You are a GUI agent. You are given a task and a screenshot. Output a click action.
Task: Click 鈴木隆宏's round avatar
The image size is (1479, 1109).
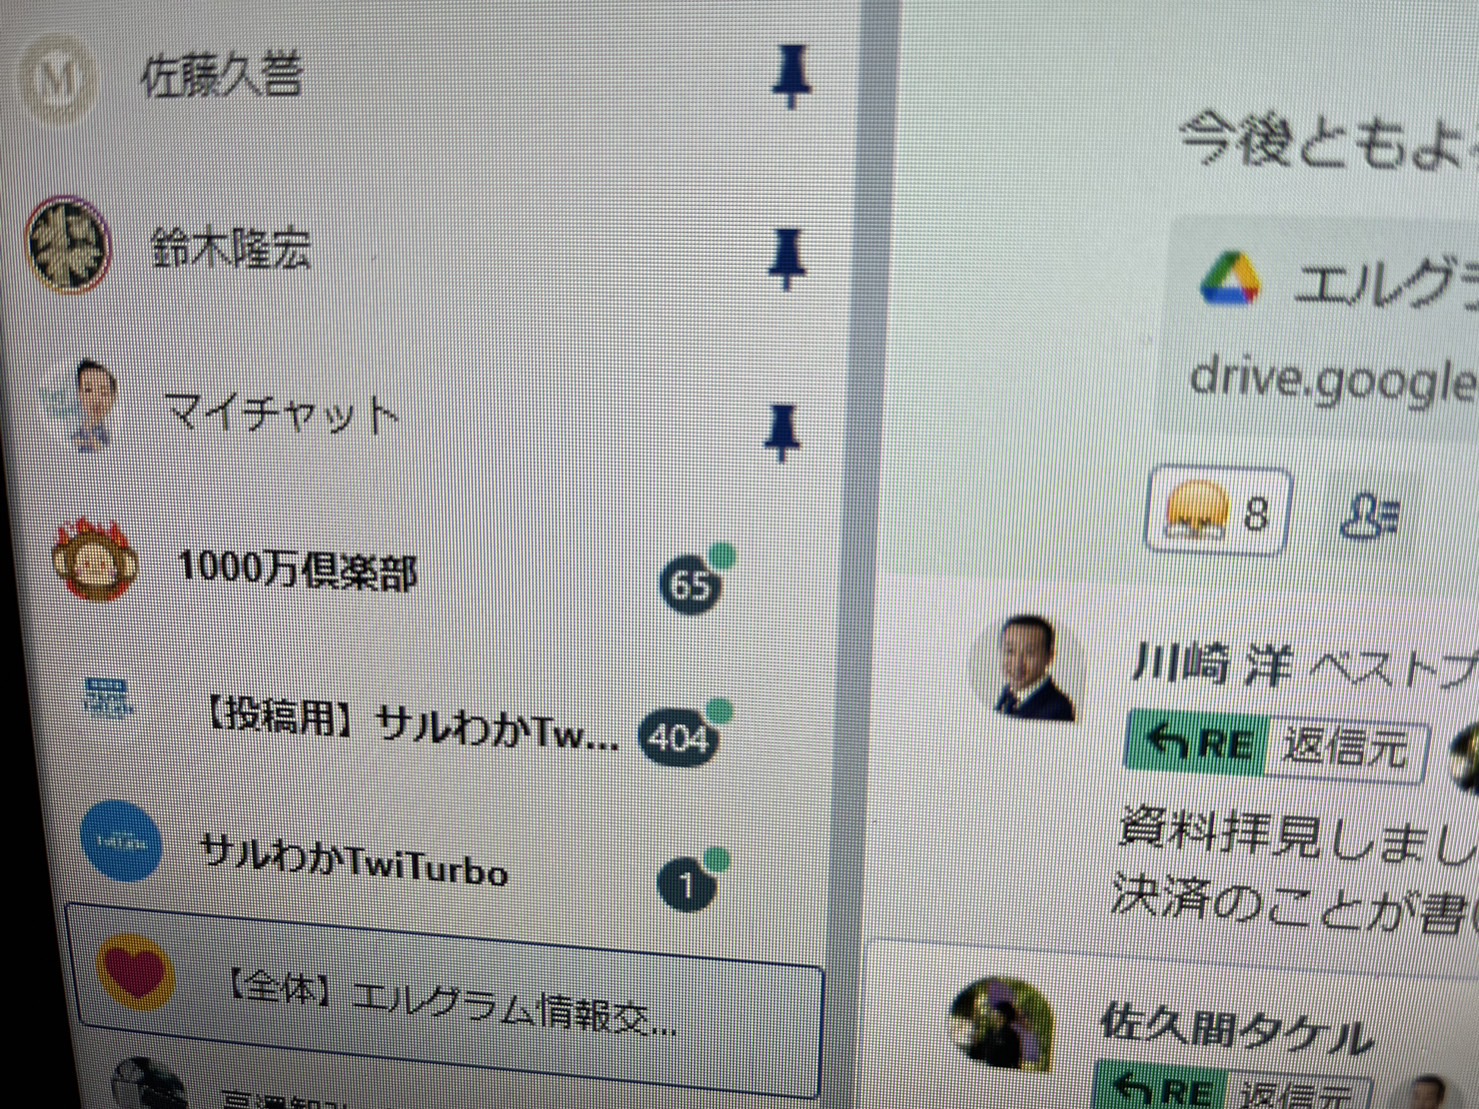click(x=67, y=245)
